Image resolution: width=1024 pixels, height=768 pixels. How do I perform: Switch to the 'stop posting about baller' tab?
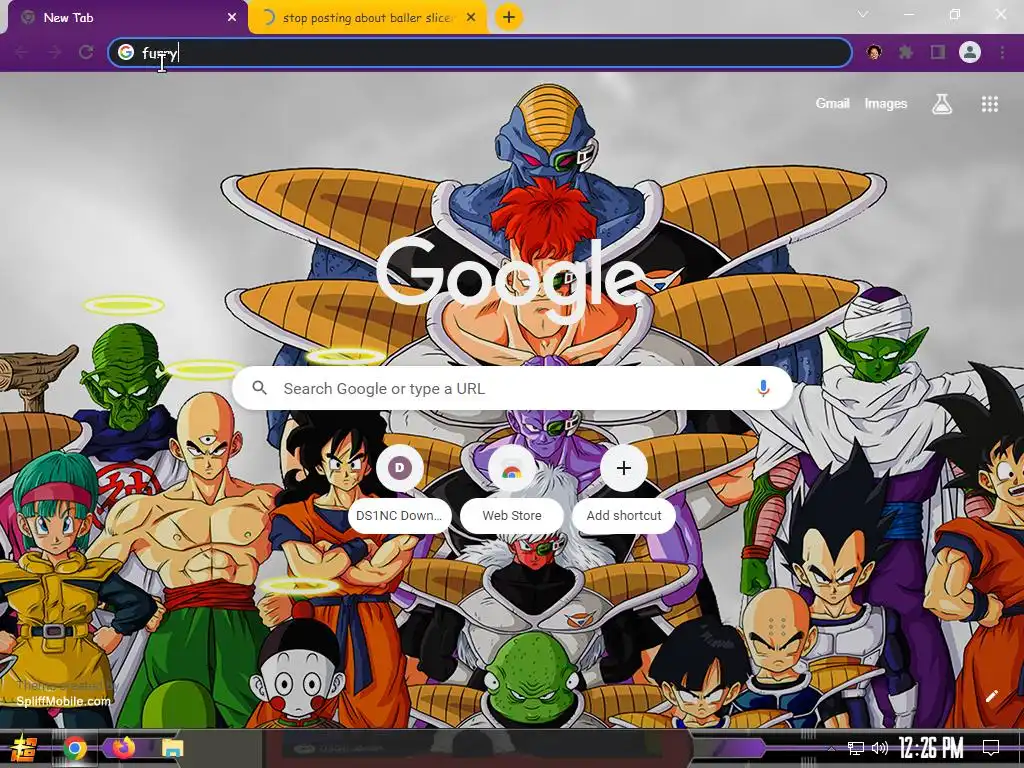tap(368, 18)
